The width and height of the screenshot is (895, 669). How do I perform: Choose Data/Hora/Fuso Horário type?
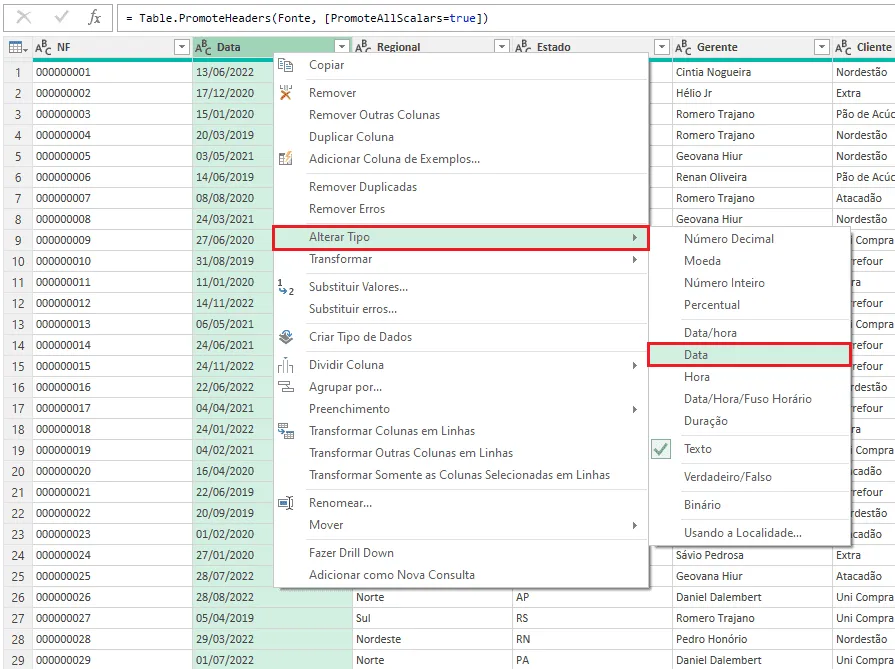[x=748, y=399]
